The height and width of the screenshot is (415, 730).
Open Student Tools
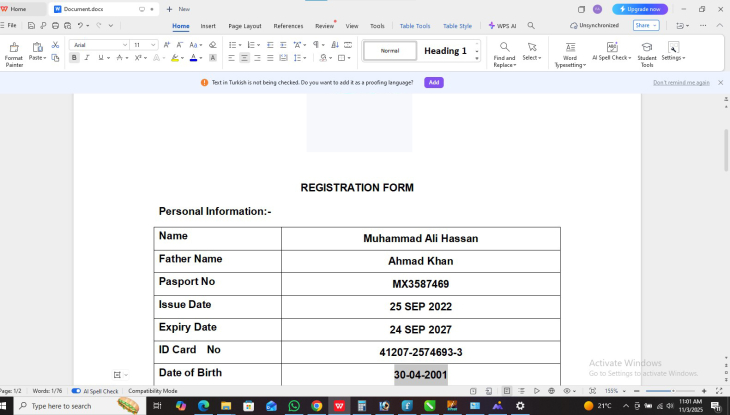coord(647,53)
